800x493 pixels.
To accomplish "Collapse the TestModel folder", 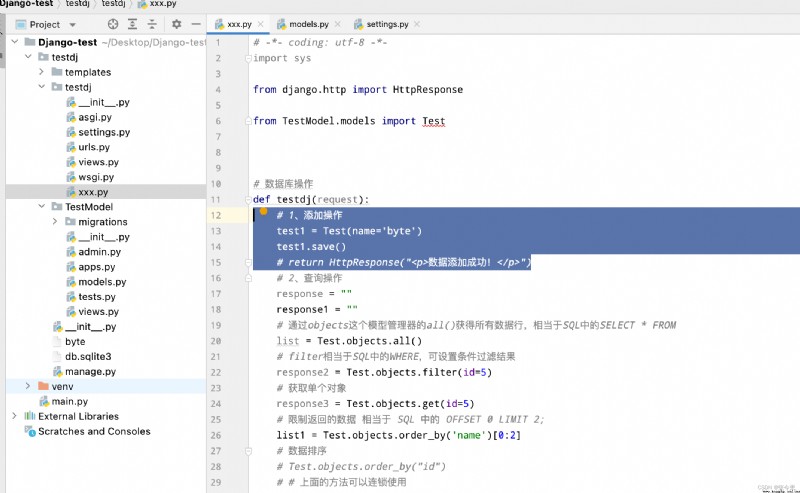I will 42,206.
